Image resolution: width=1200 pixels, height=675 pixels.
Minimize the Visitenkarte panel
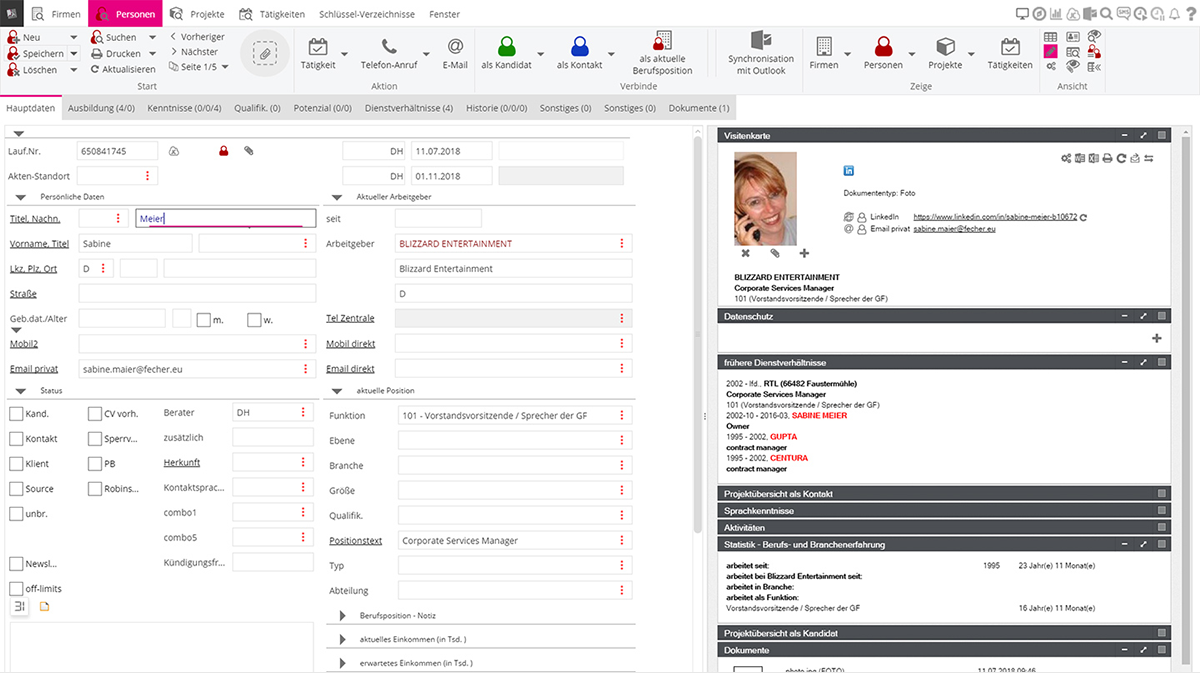pos(1125,135)
